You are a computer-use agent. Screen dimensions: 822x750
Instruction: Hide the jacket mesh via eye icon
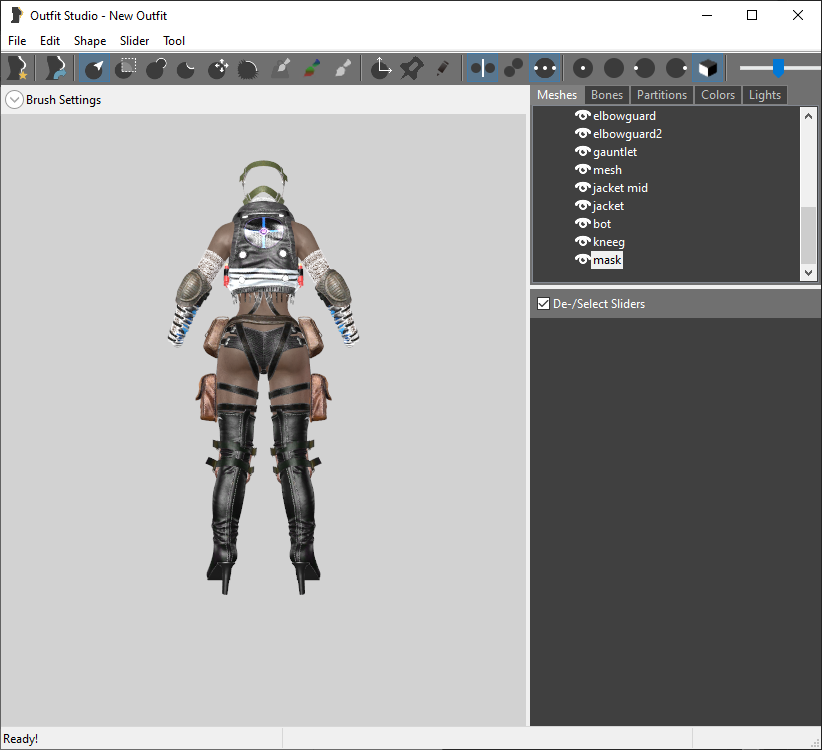click(582, 205)
